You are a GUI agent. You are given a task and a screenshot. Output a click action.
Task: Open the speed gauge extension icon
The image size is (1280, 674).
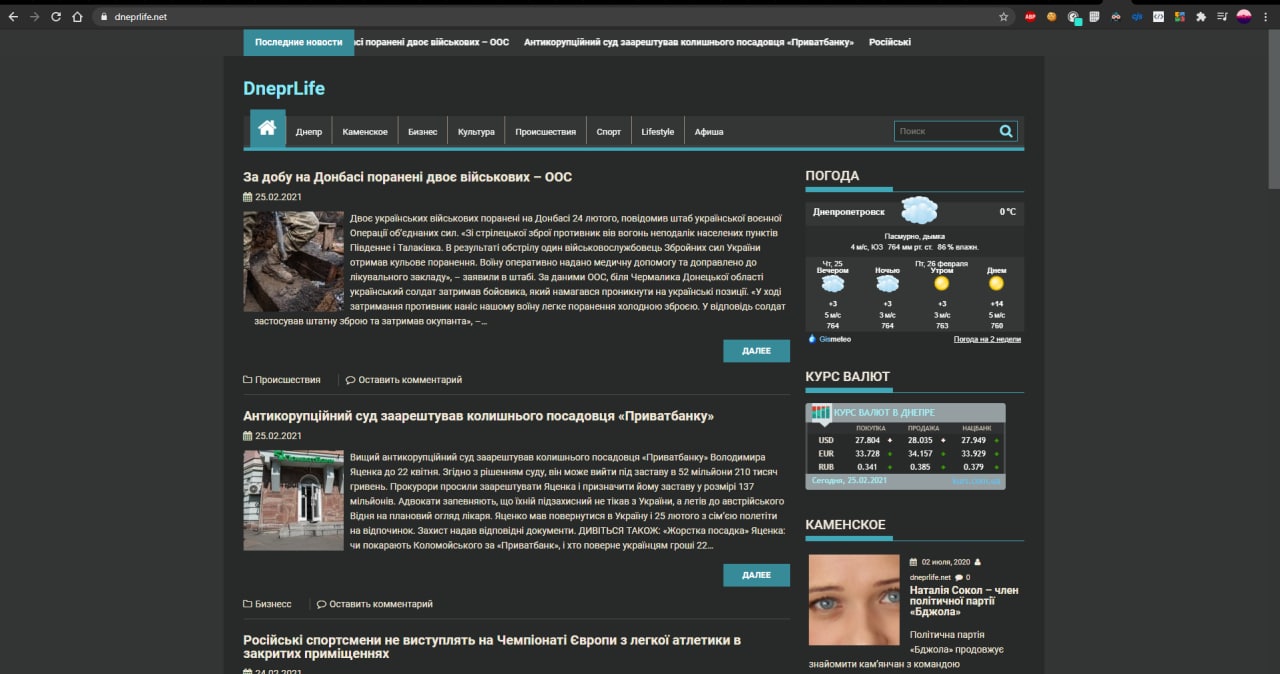point(1074,17)
